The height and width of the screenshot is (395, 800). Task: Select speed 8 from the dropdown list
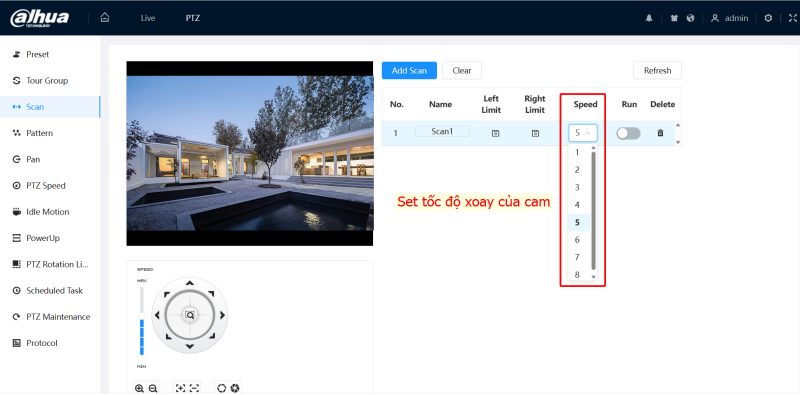577,275
